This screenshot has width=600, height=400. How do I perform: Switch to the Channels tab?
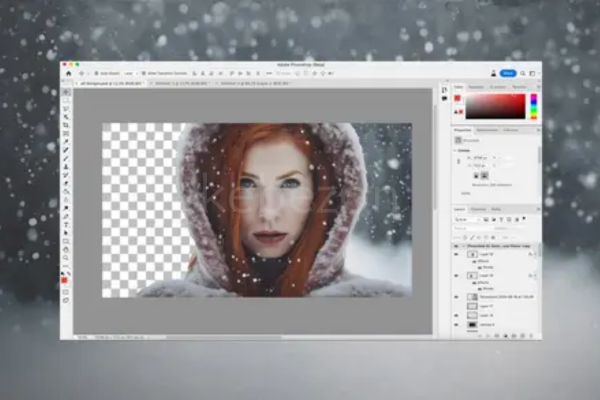point(478,209)
